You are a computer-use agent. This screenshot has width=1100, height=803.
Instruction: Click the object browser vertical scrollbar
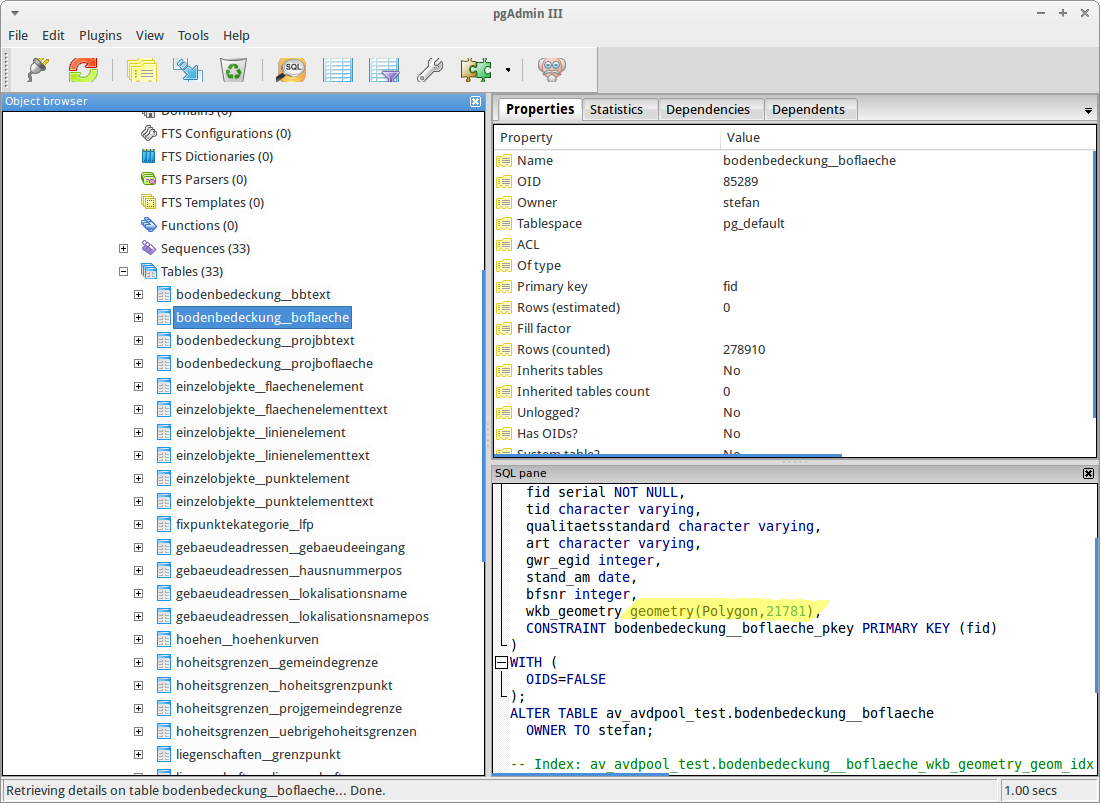coord(483,417)
